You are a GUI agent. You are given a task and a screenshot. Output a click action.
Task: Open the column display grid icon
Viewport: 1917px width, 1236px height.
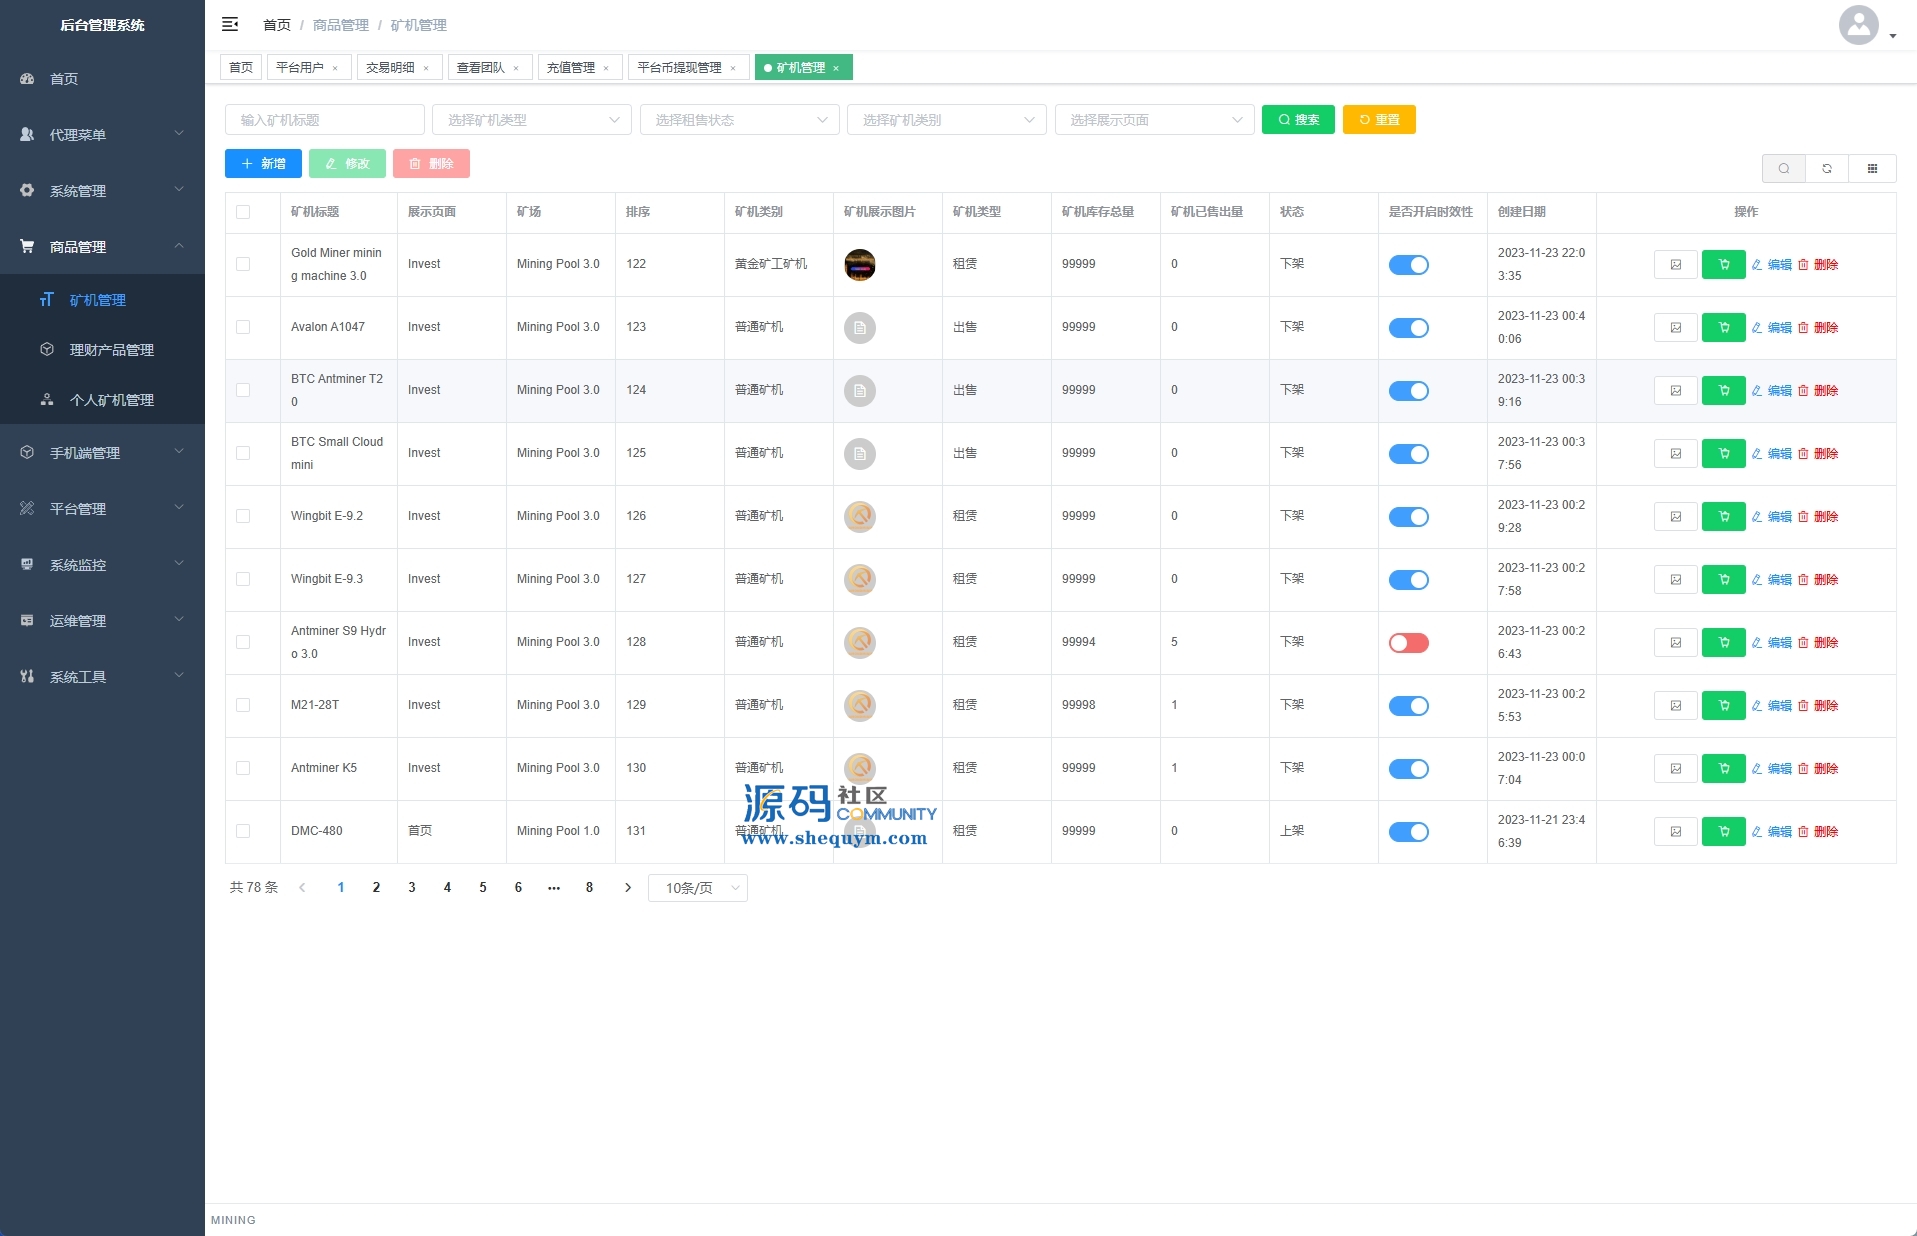pos(1872,168)
